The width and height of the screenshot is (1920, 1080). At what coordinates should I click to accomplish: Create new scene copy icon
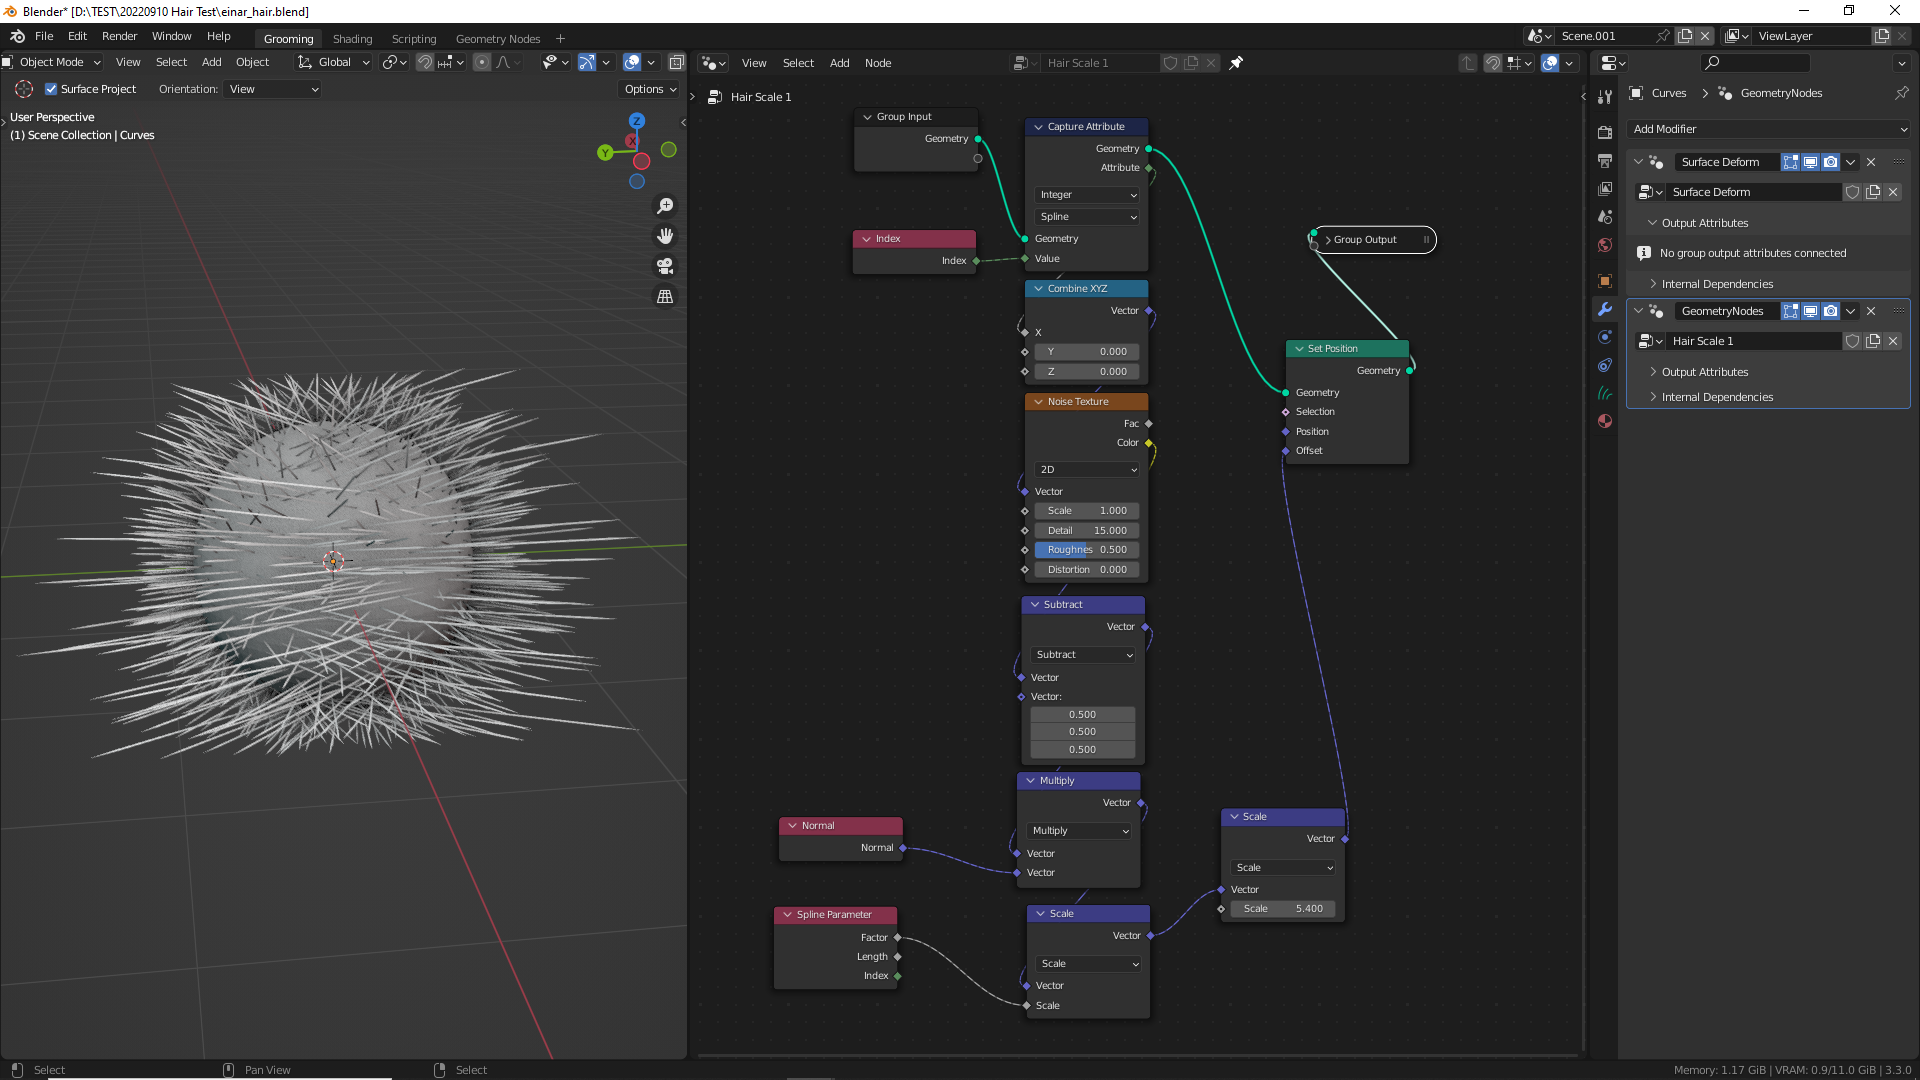click(1685, 36)
